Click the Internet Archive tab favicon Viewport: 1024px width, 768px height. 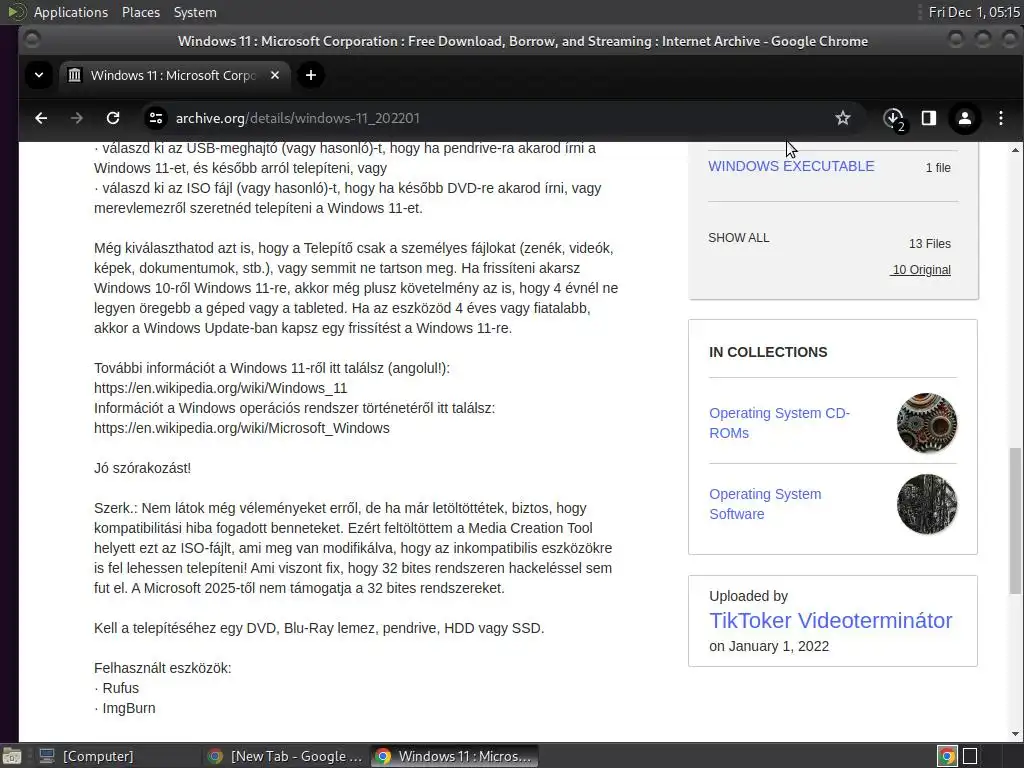coord(75,75)
